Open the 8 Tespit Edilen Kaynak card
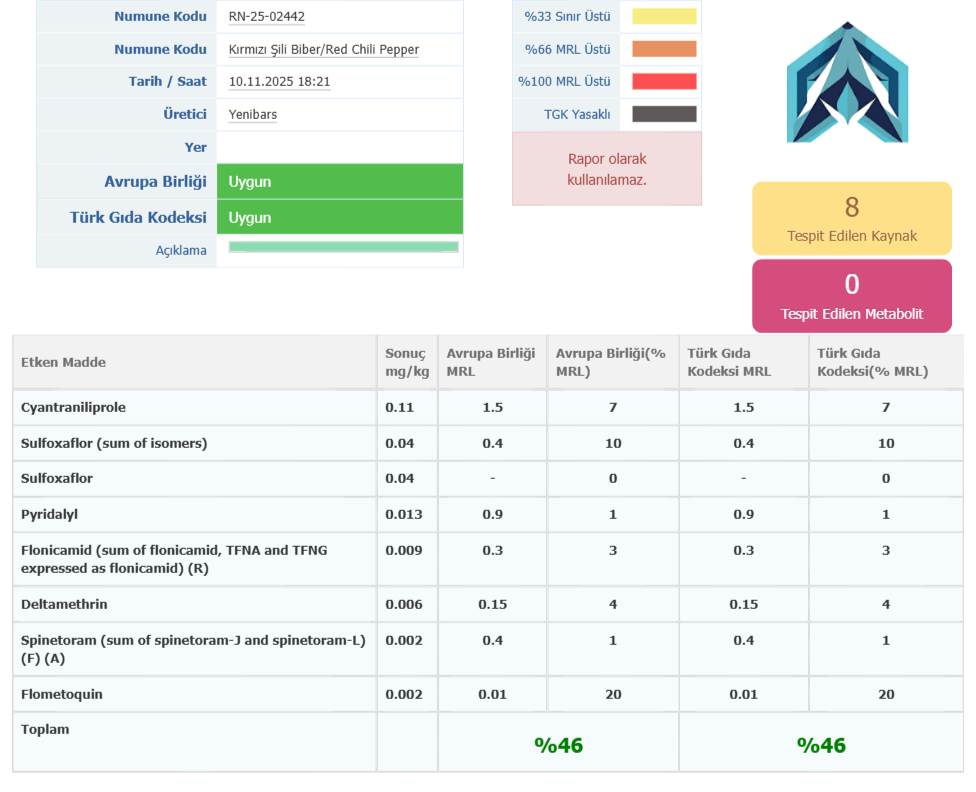 point(851,218)
